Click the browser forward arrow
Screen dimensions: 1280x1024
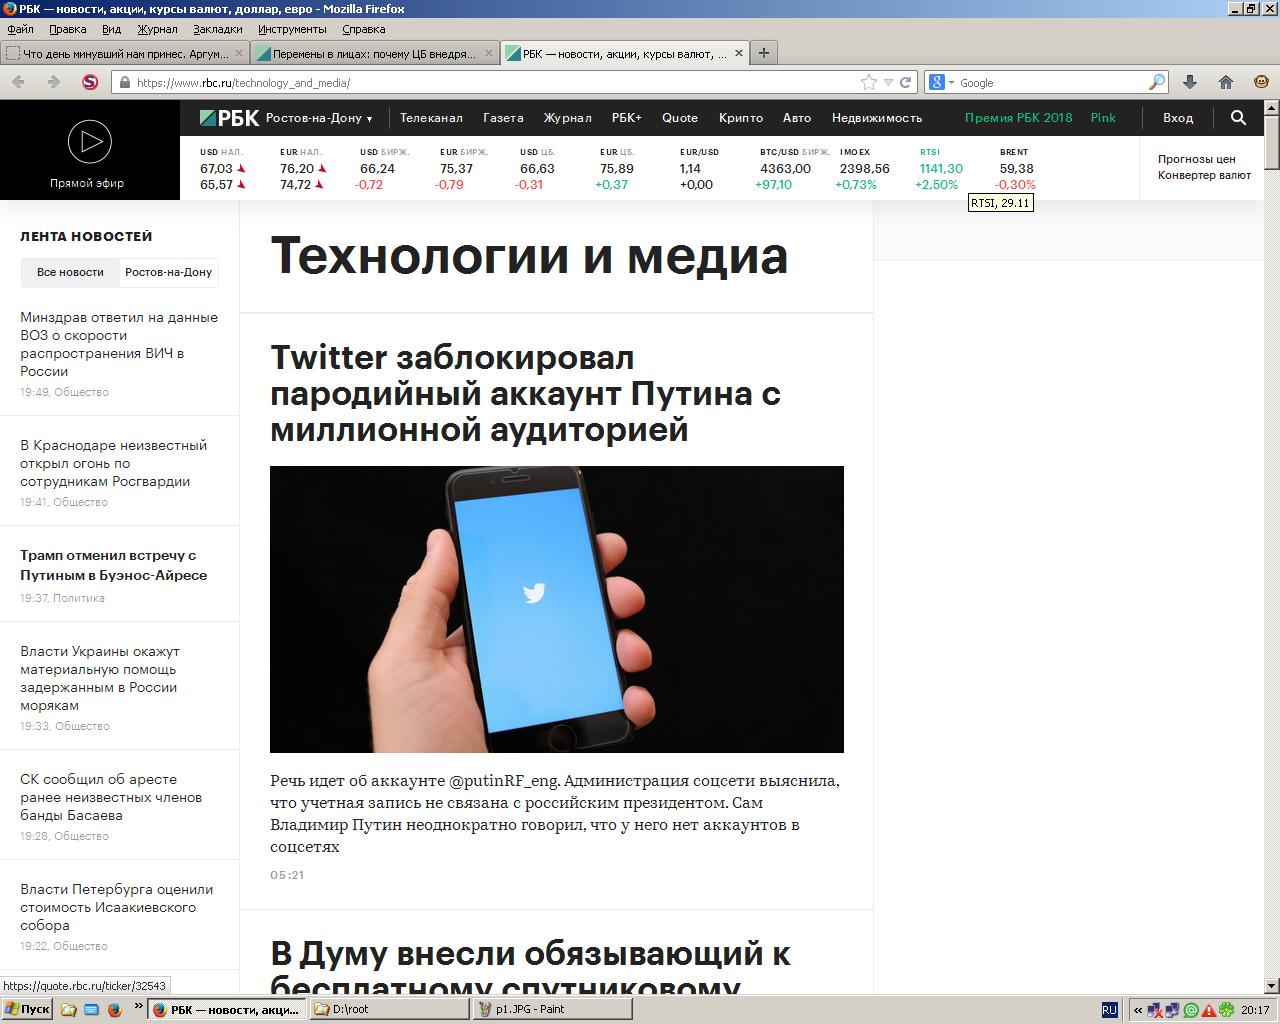click(x=54, y=82)
